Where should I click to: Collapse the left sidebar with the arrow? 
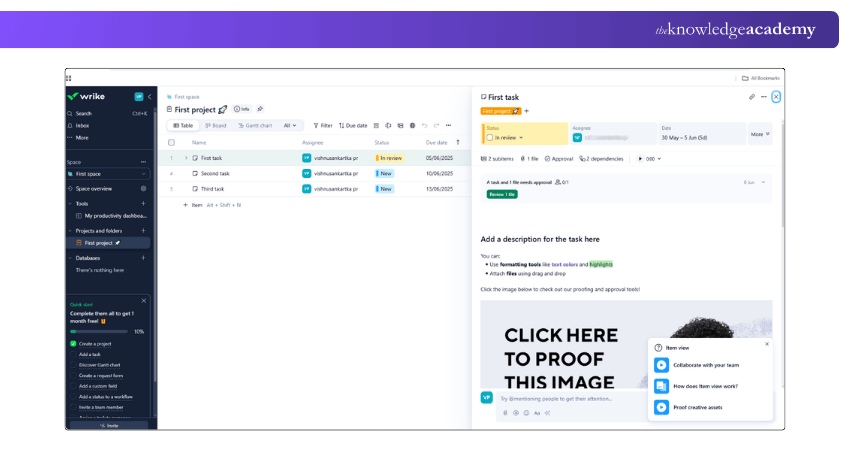coord(150,97)
